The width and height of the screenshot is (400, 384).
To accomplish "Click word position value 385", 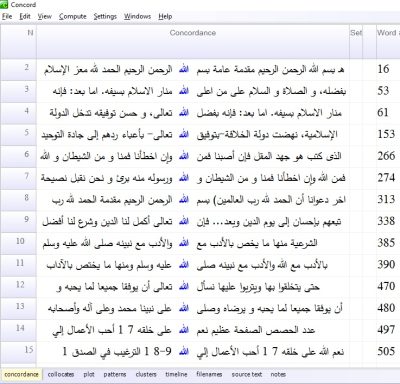I will 386,243.
